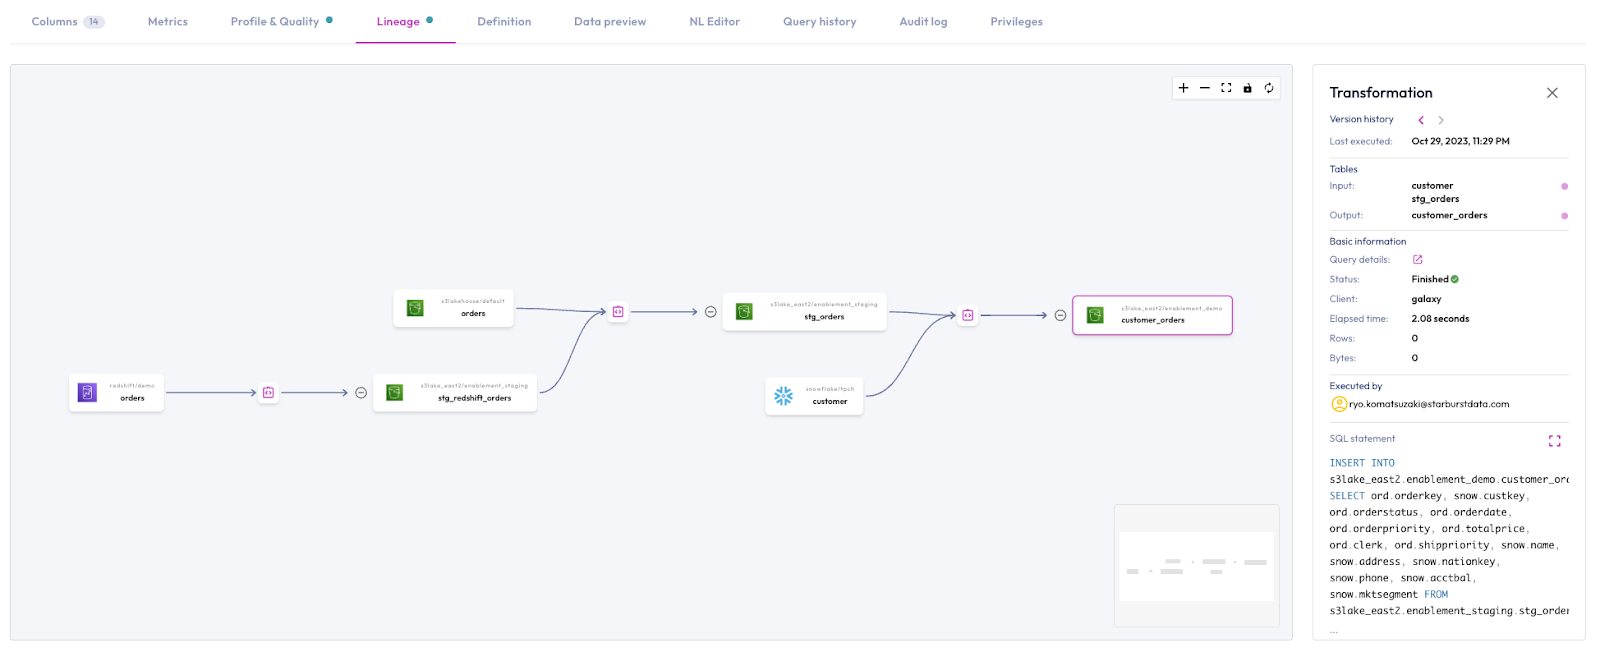Click the ryo.komatsuzaki@starburstdata.com email
Screen dimensions: 1600x652
coord(1429,405)
